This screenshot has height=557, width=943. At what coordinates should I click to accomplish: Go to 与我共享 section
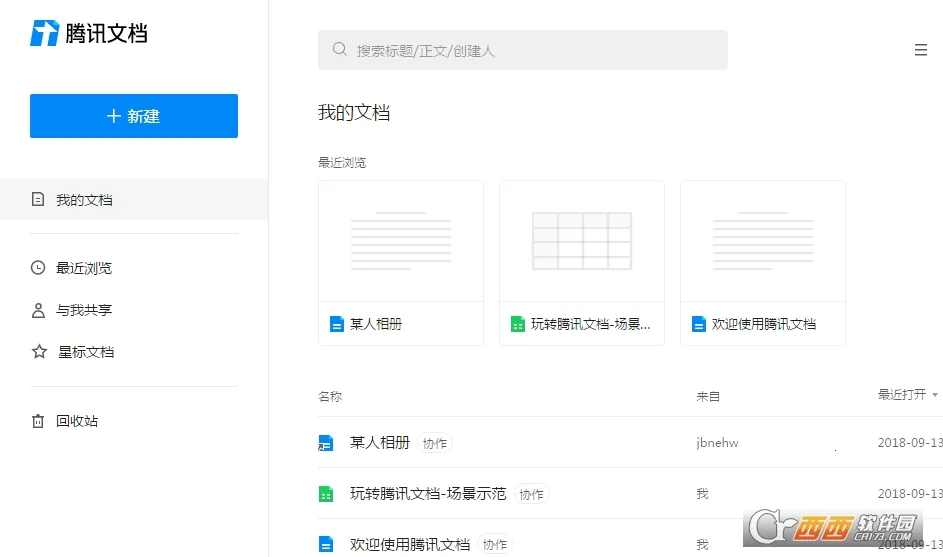pyautogui.click(x=84, y=310)
